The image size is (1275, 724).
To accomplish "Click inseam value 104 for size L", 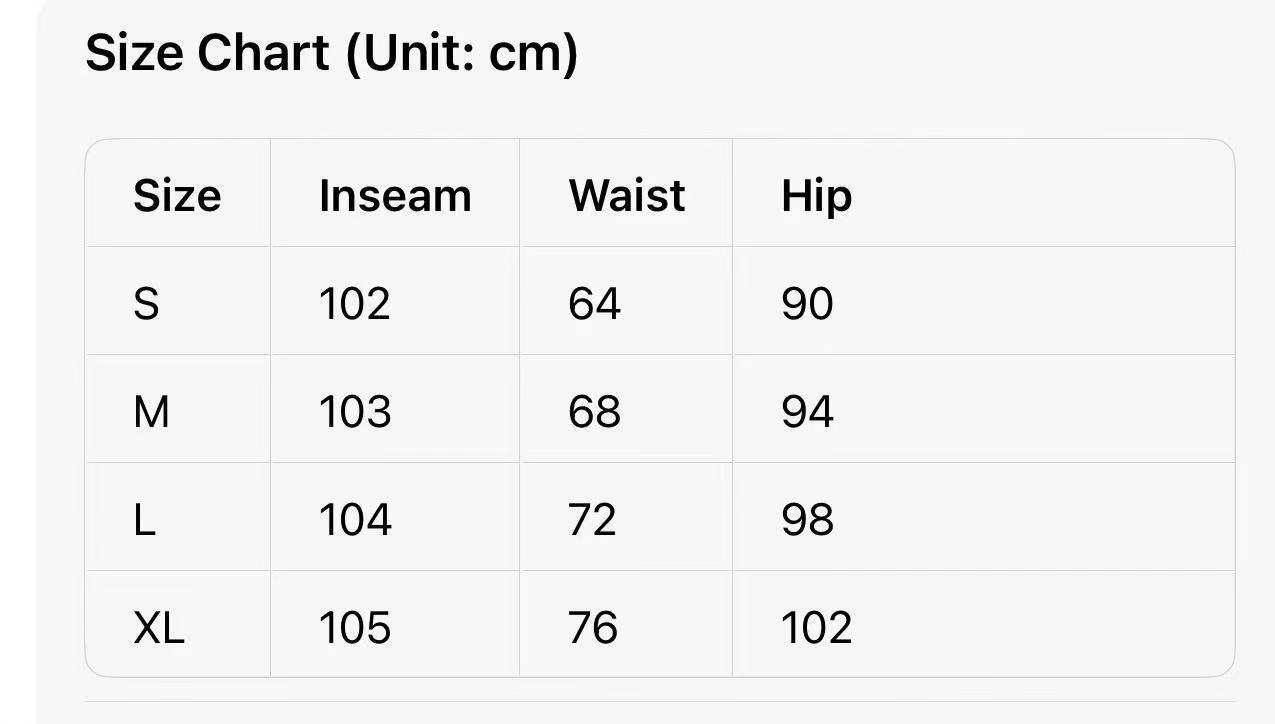I will [354, 519].
